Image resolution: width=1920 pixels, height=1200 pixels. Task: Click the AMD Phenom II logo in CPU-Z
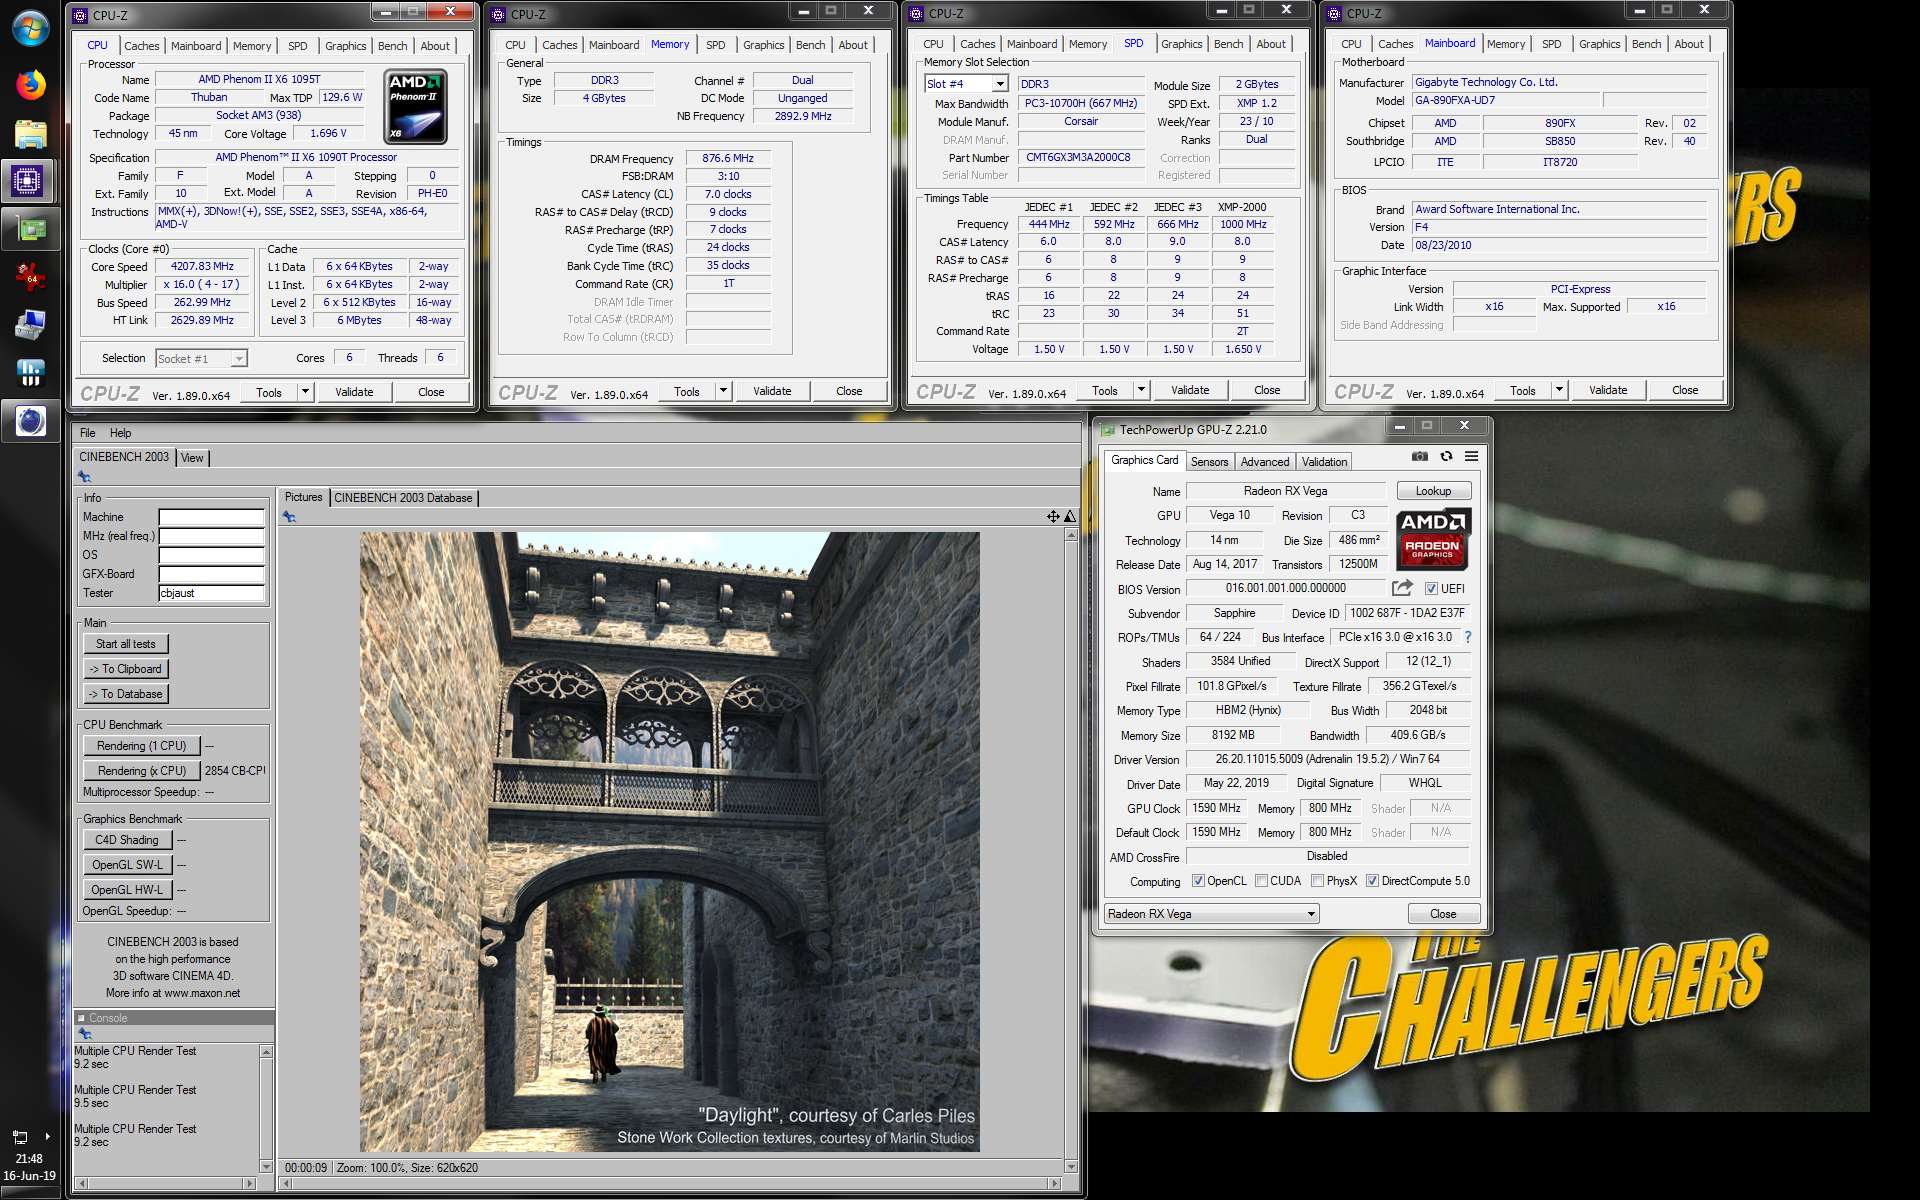[x=415, y=106]
